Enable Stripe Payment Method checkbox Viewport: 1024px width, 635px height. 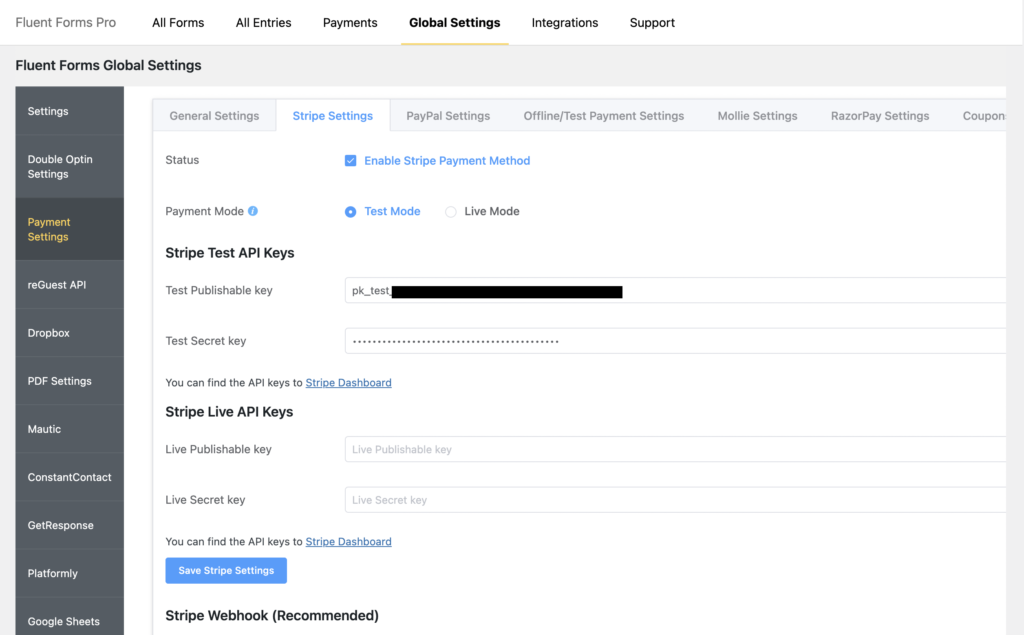[x=351, y=161]
